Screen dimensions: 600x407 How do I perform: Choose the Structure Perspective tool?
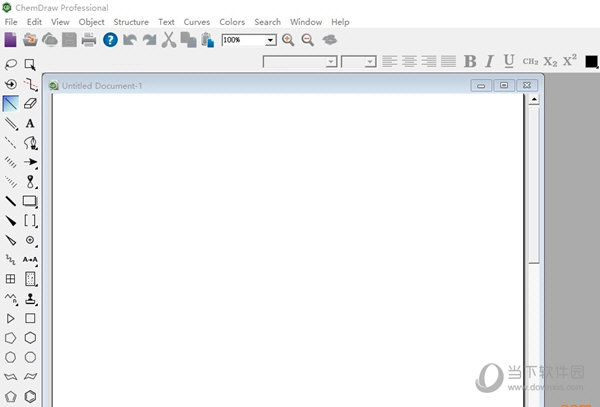coord(11,84)
